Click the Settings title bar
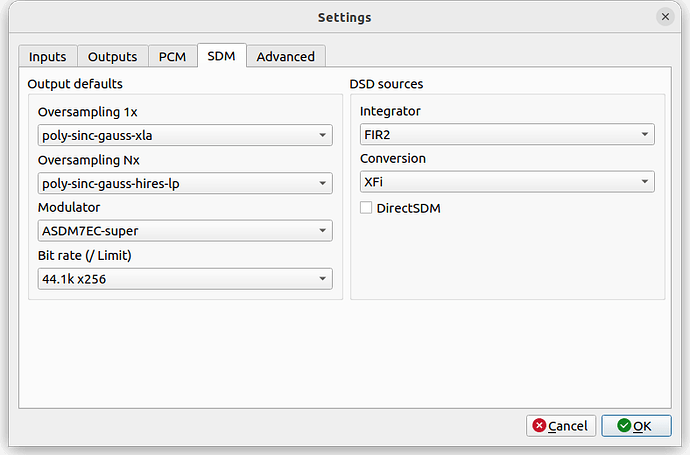Screen dimensions: 690x455 click(x=344, y=17)
